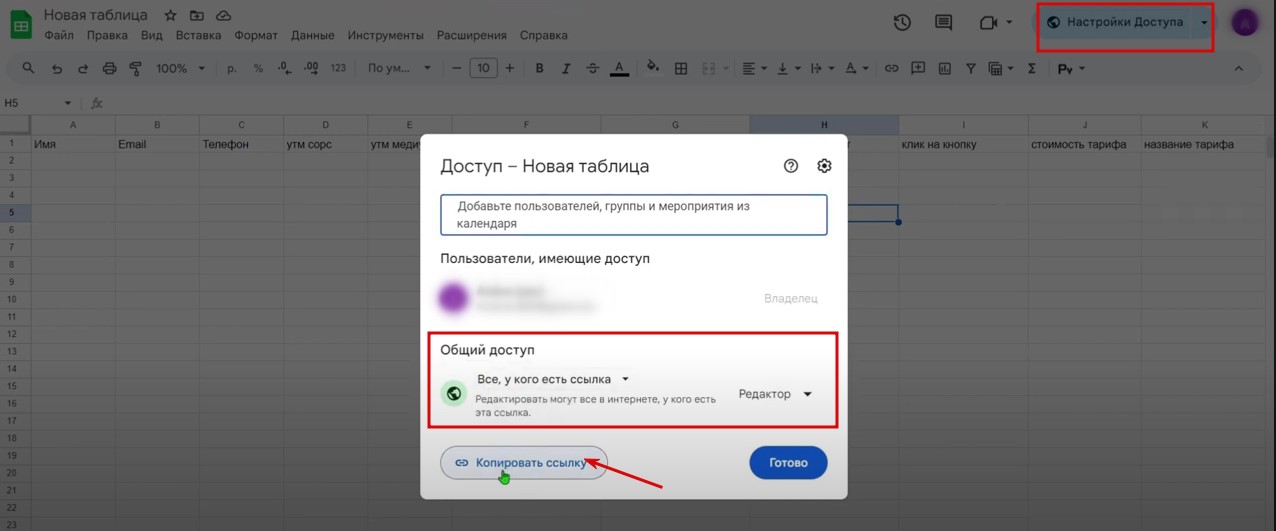Image resolution: width=1276 pixels, height=531 pixels.
Task: Toggle bold formatting
Action: click(540, 68)
